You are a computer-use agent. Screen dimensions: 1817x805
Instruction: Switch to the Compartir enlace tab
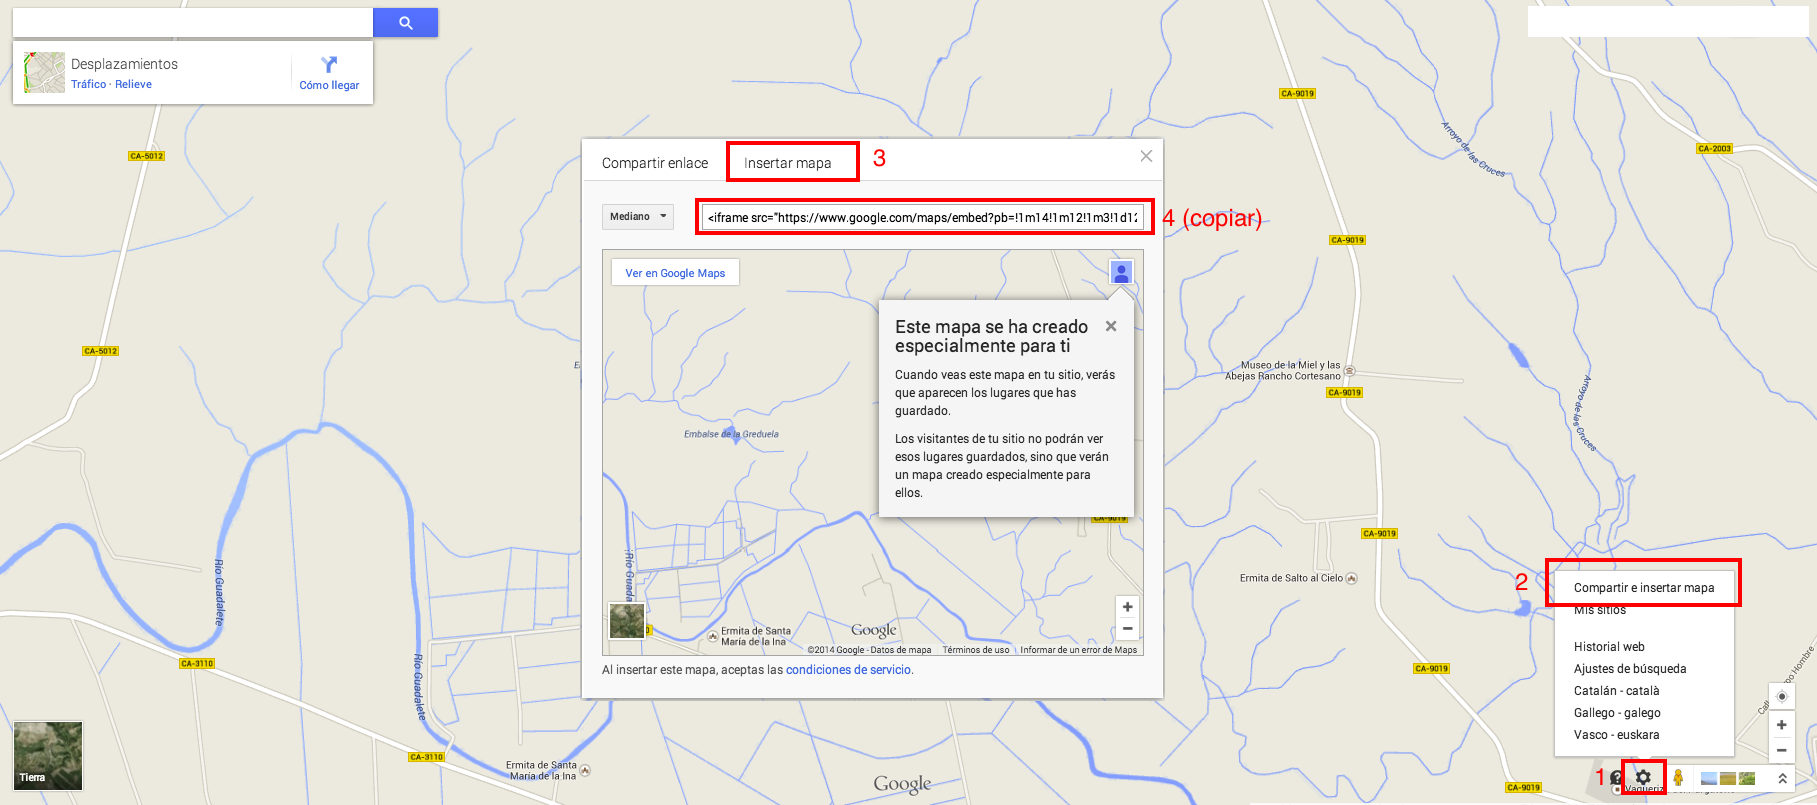coord(655,163)
